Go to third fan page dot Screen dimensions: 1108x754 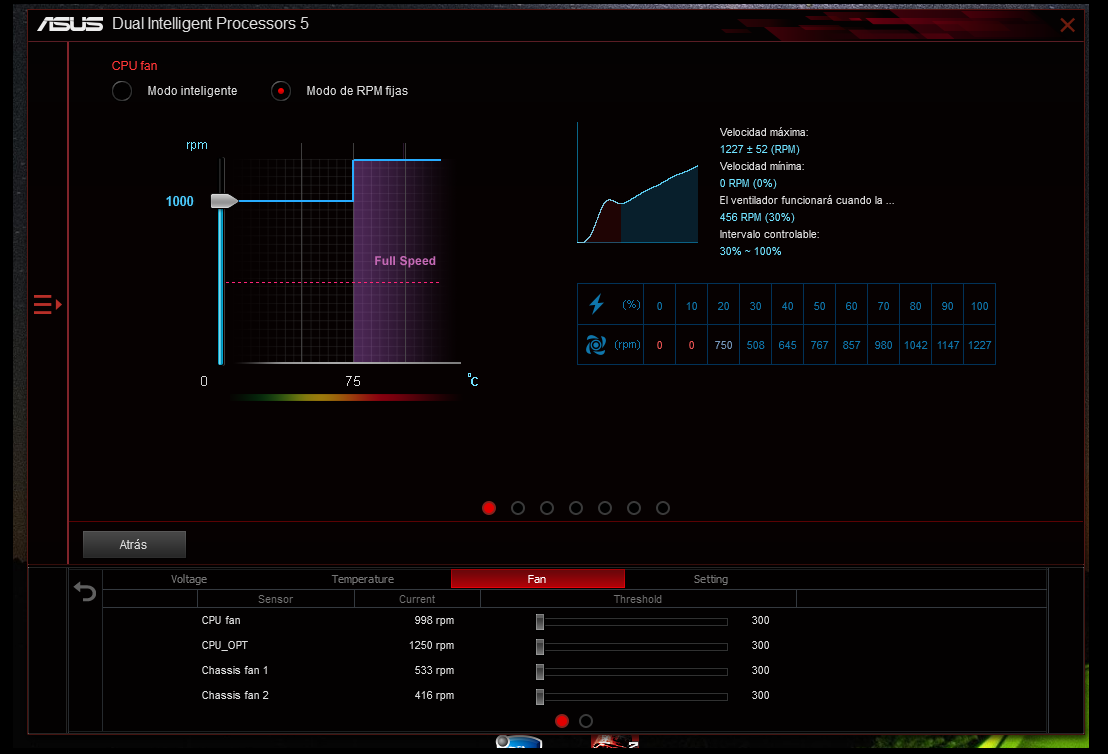pos(547,508)
